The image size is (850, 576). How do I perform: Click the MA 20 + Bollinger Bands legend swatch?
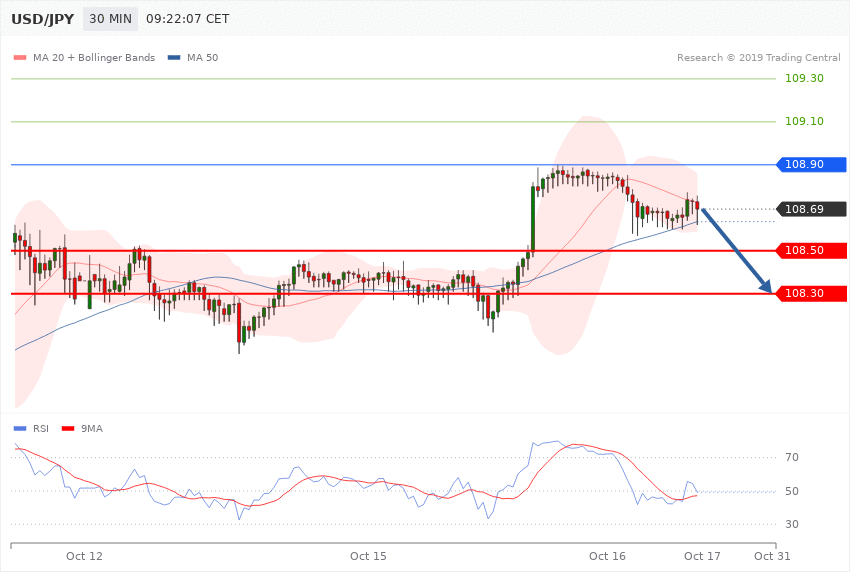20,58
